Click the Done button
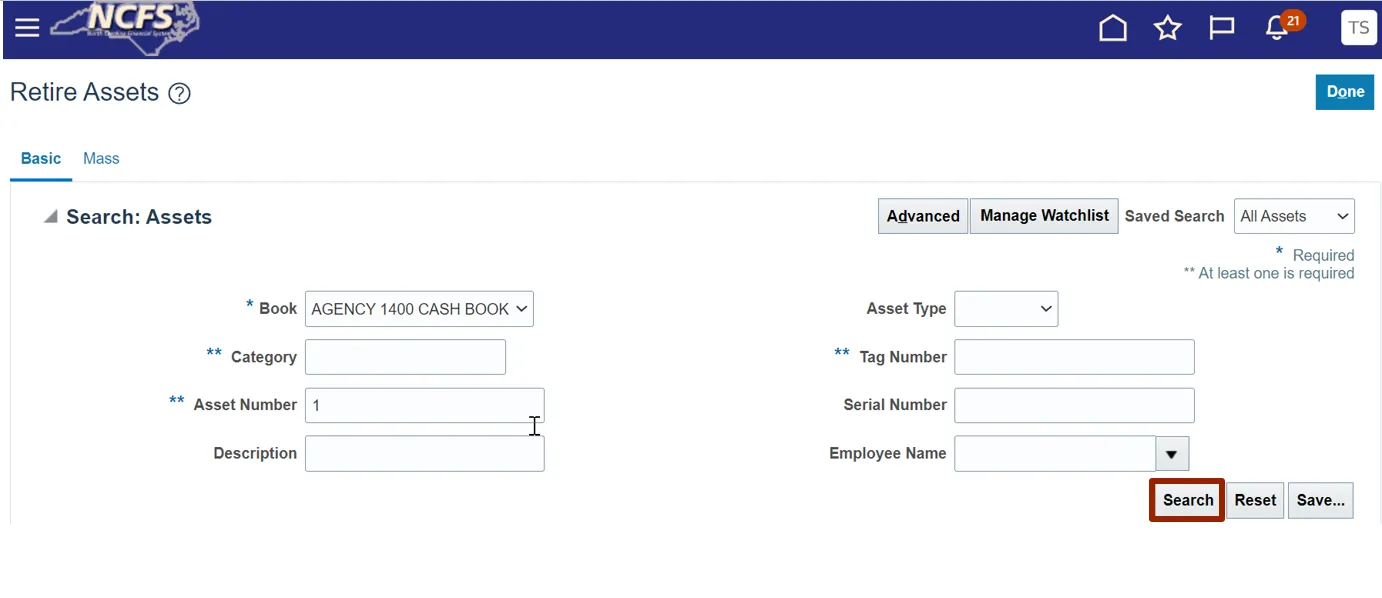 [x=1344, y=92]
